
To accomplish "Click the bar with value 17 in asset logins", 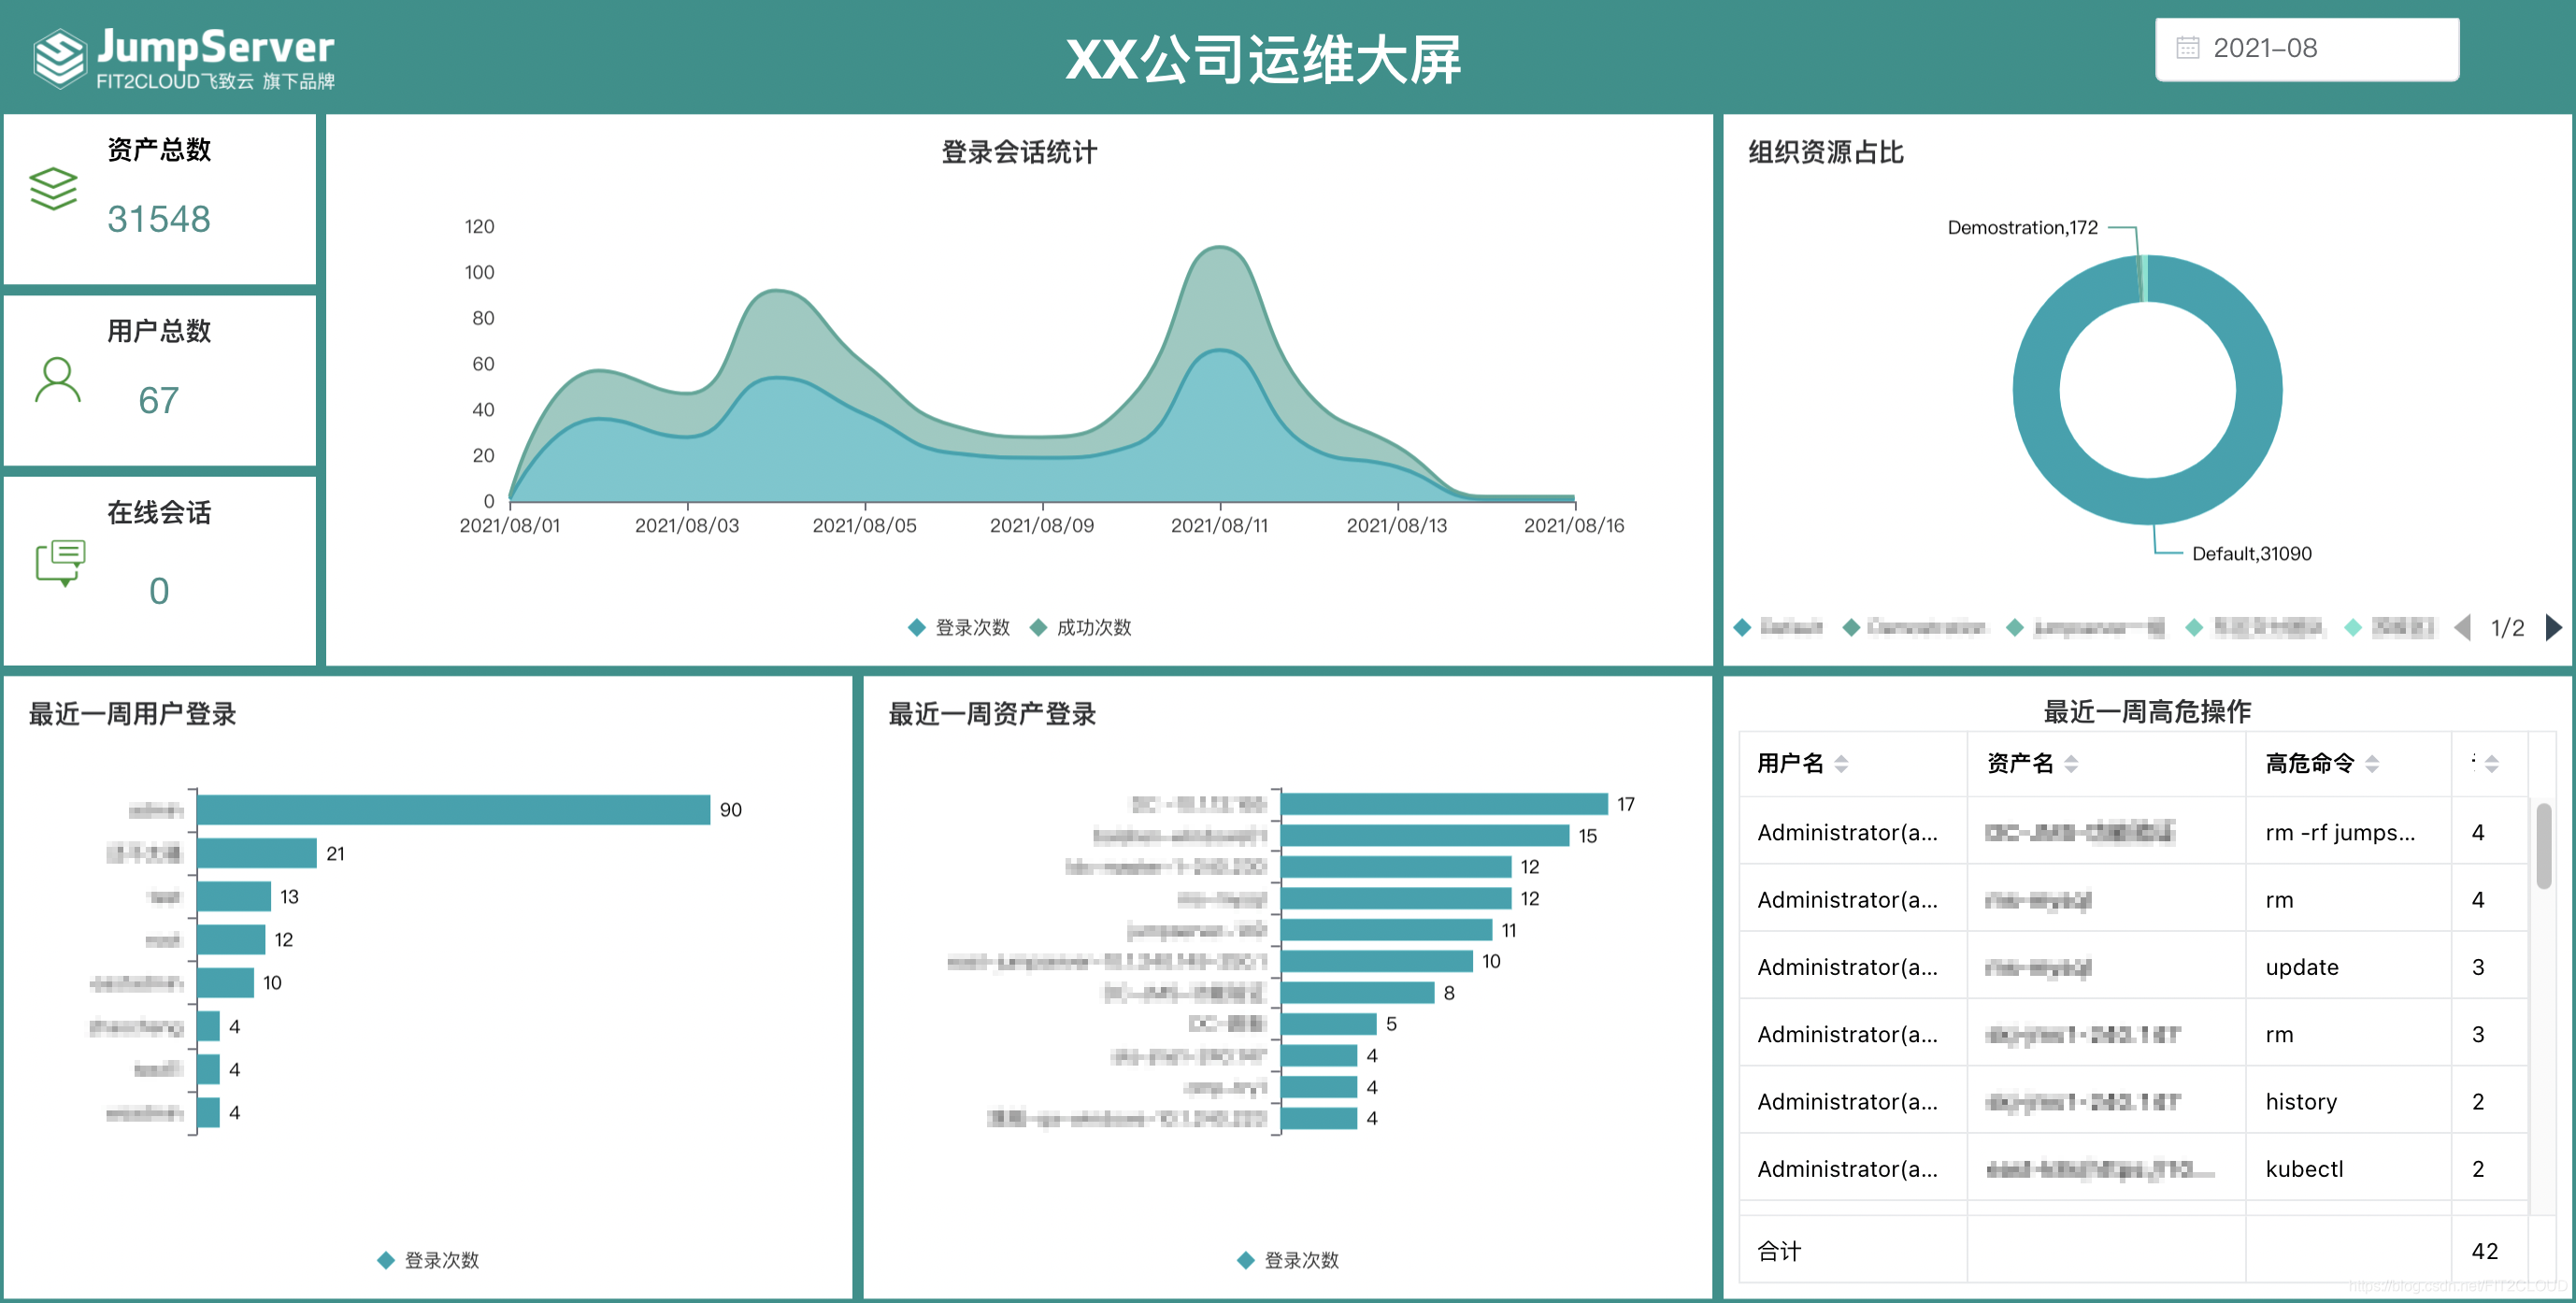I will point(1444,804).
